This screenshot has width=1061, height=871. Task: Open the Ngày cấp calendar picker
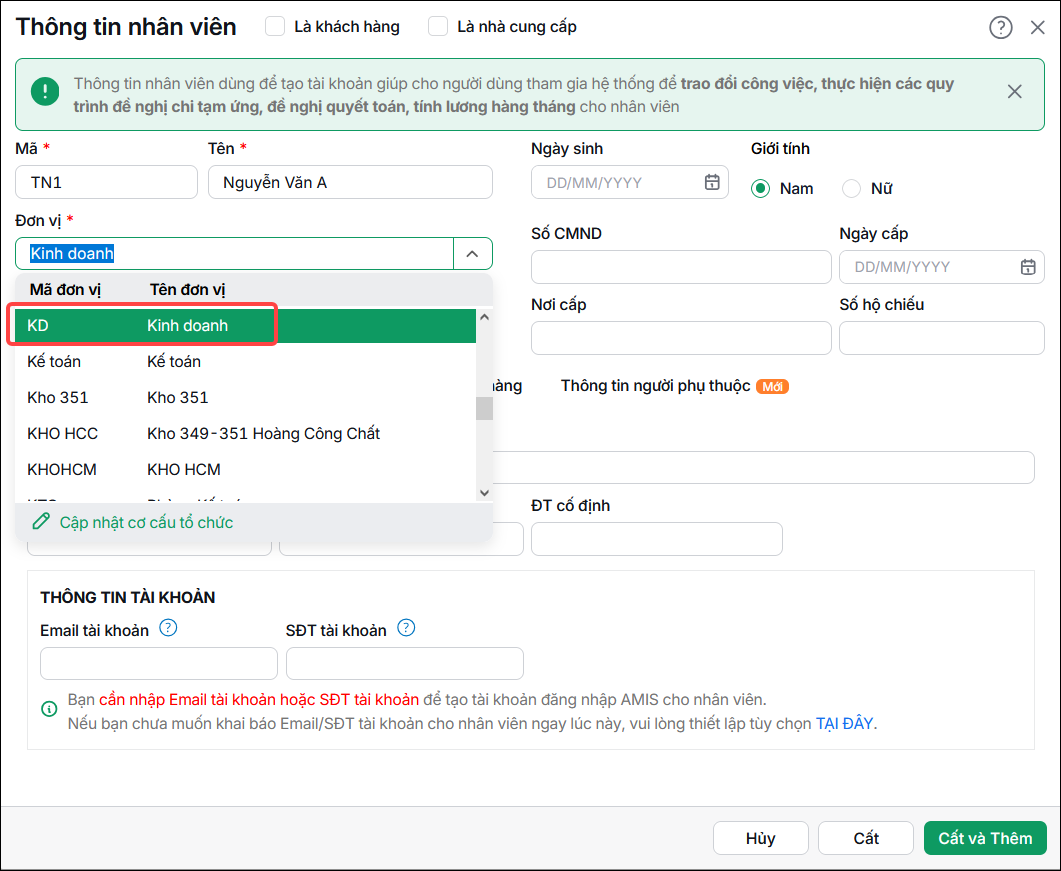[x=1028, y=267]
